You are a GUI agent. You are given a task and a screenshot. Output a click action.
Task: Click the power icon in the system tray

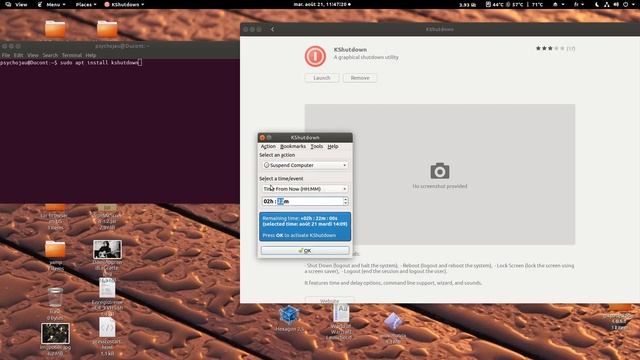625,4
